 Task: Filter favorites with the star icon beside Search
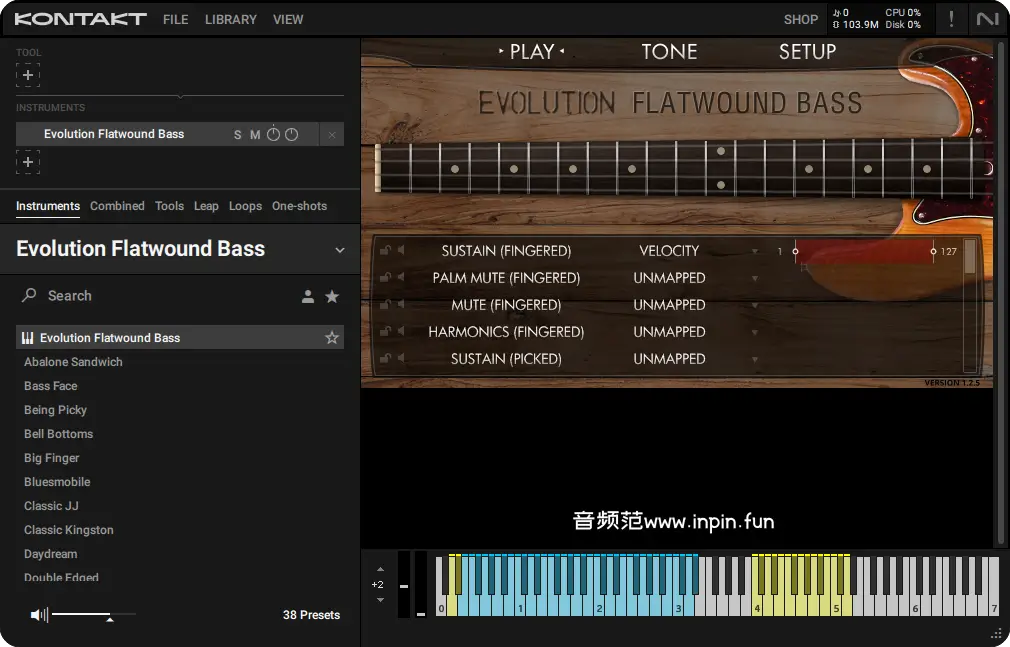coord(332,296)
